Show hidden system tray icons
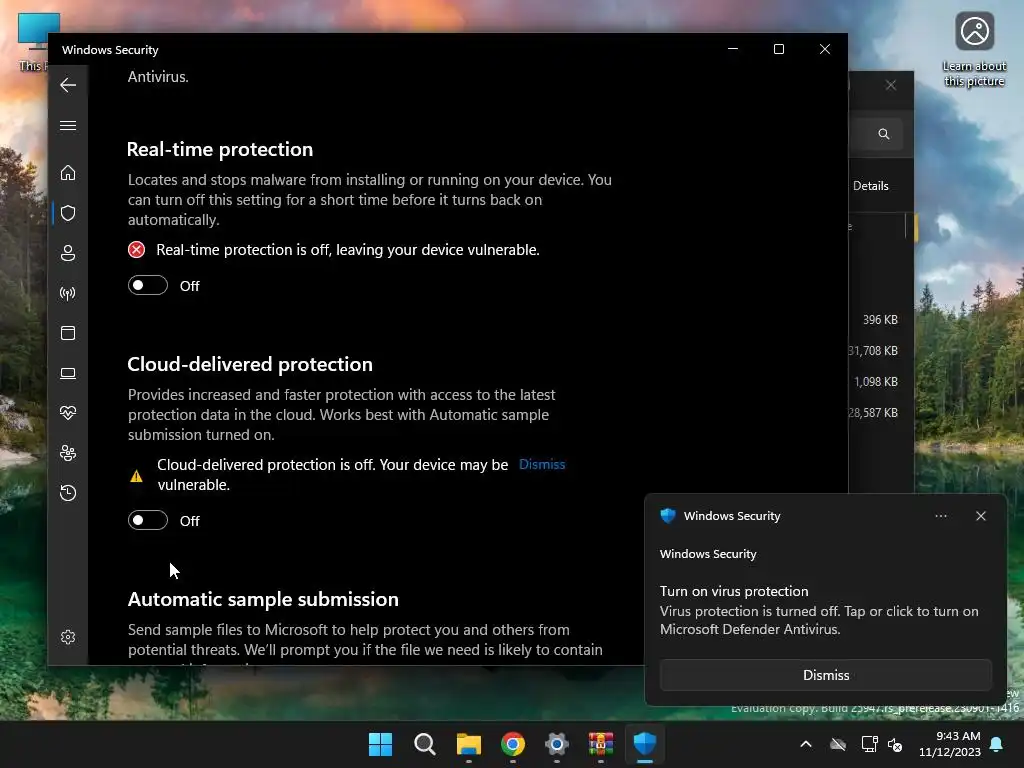The width and height of the screenshot is (1024, 768). coord(806,744)
